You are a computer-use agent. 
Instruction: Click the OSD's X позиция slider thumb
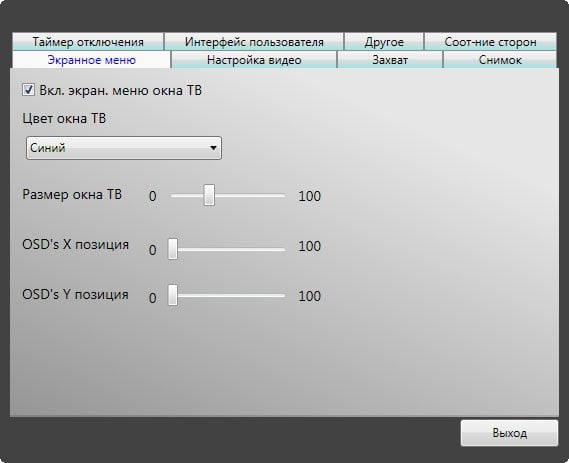[x=173, y=249]
